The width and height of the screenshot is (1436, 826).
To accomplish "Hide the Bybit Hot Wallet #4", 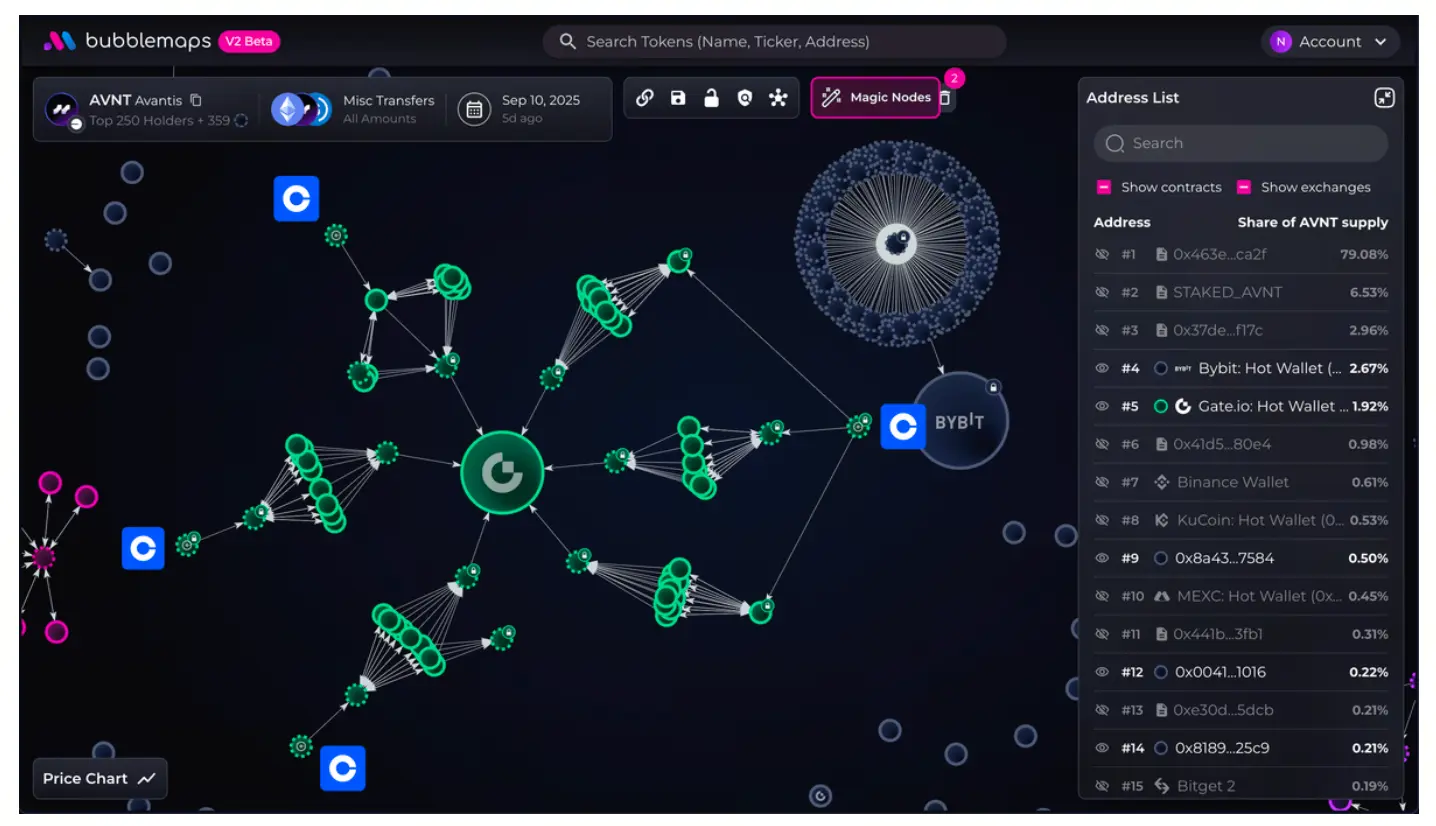I will click(1102, 368).
